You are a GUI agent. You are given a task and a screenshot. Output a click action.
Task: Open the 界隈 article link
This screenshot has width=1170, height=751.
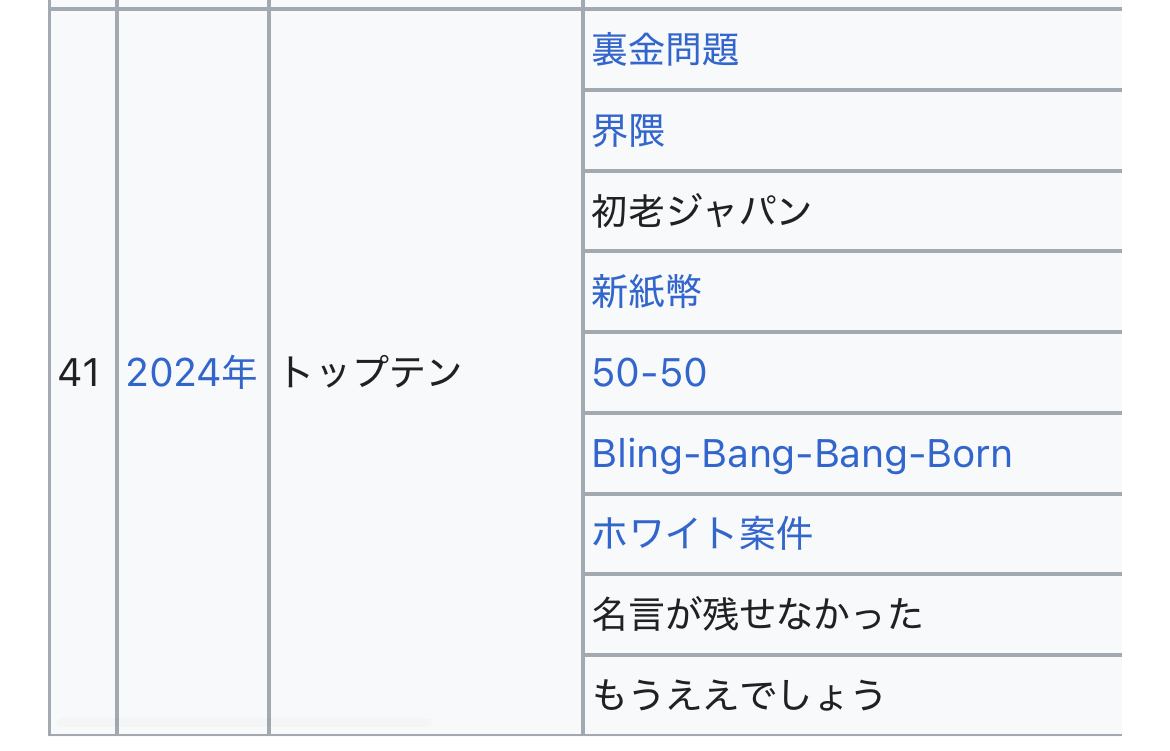(x=628, y=131)
